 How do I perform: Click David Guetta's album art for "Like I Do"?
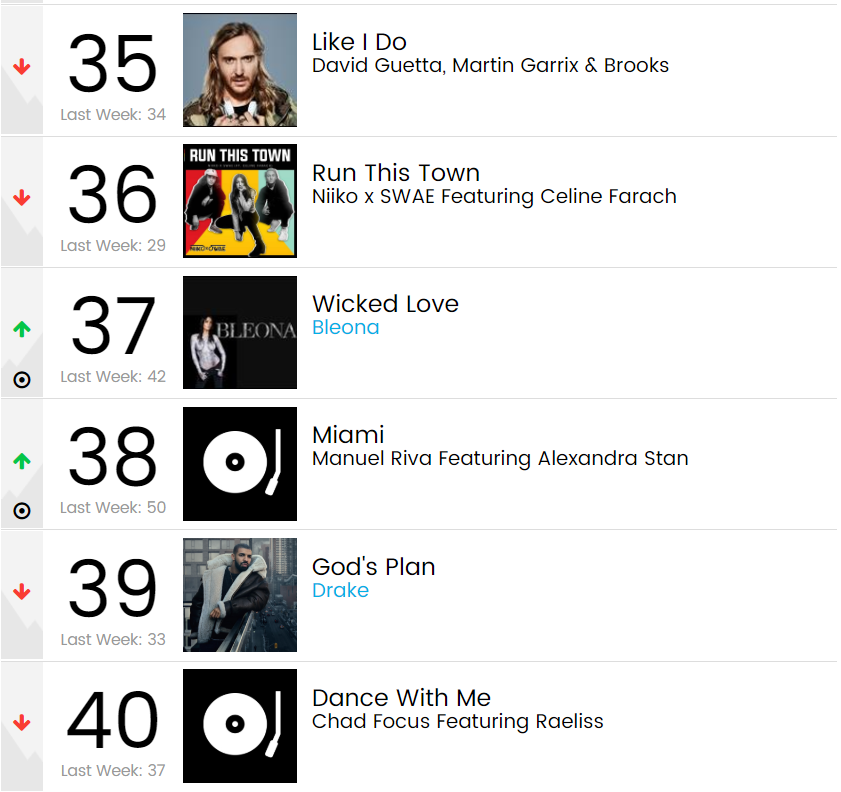click(239, 70)
